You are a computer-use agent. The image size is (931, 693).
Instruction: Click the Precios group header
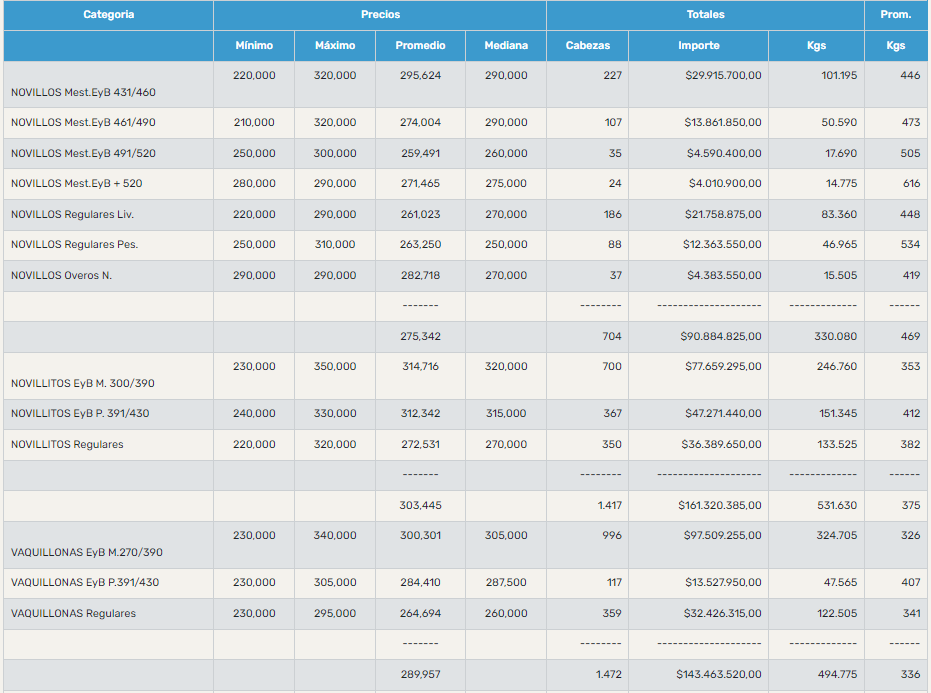pyautogui.click(x=380, y=15)
